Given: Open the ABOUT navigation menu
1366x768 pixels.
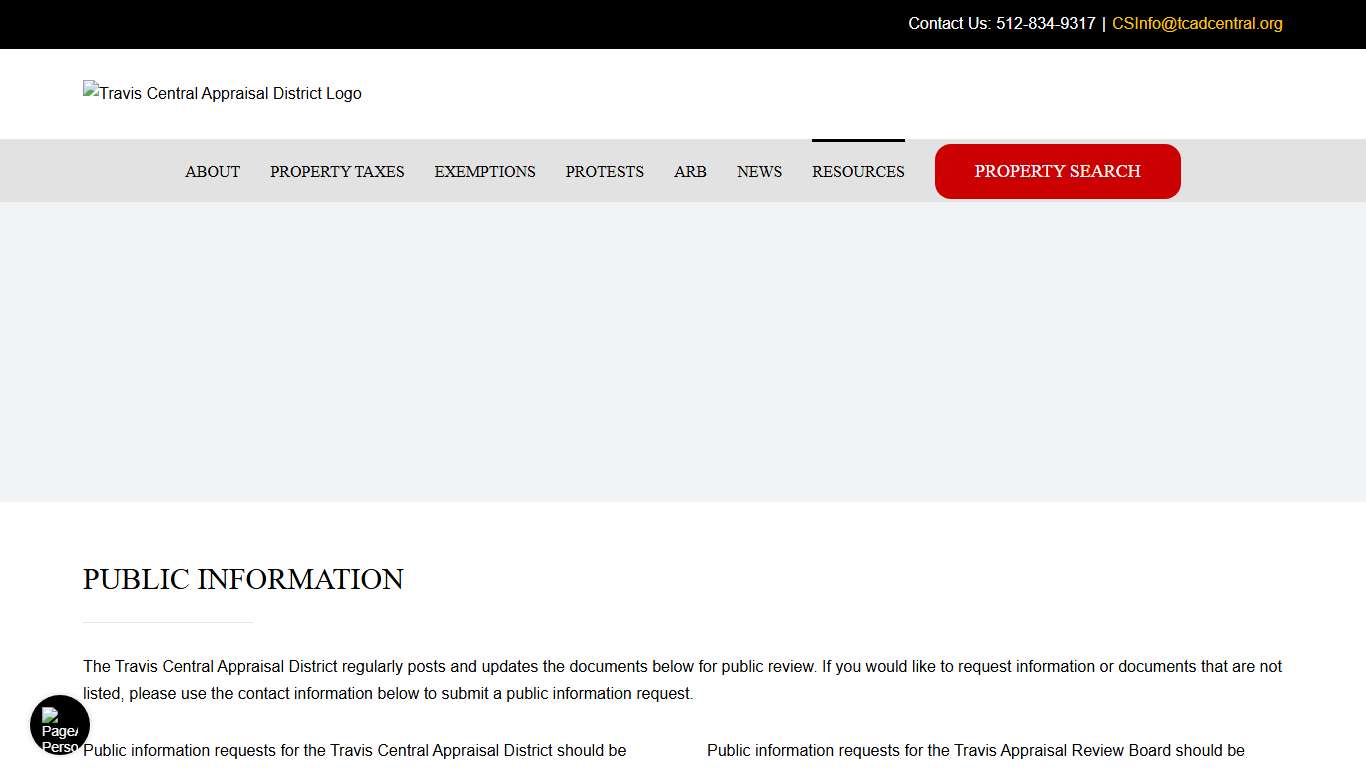Looking at the screenshot, I should click(x=212, y=171).
